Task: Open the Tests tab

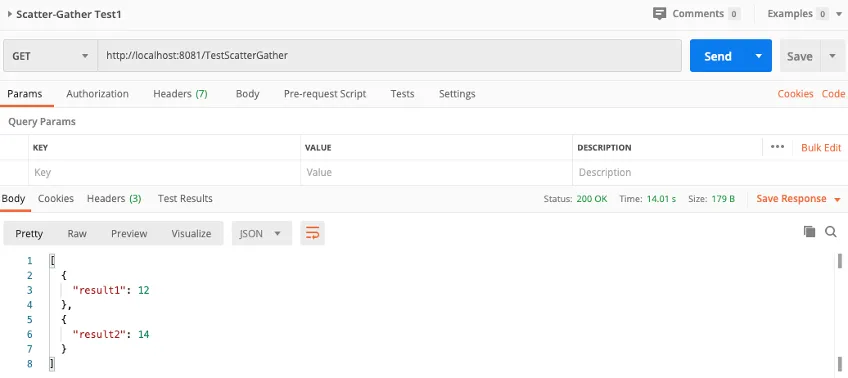Action: (402, 94)
